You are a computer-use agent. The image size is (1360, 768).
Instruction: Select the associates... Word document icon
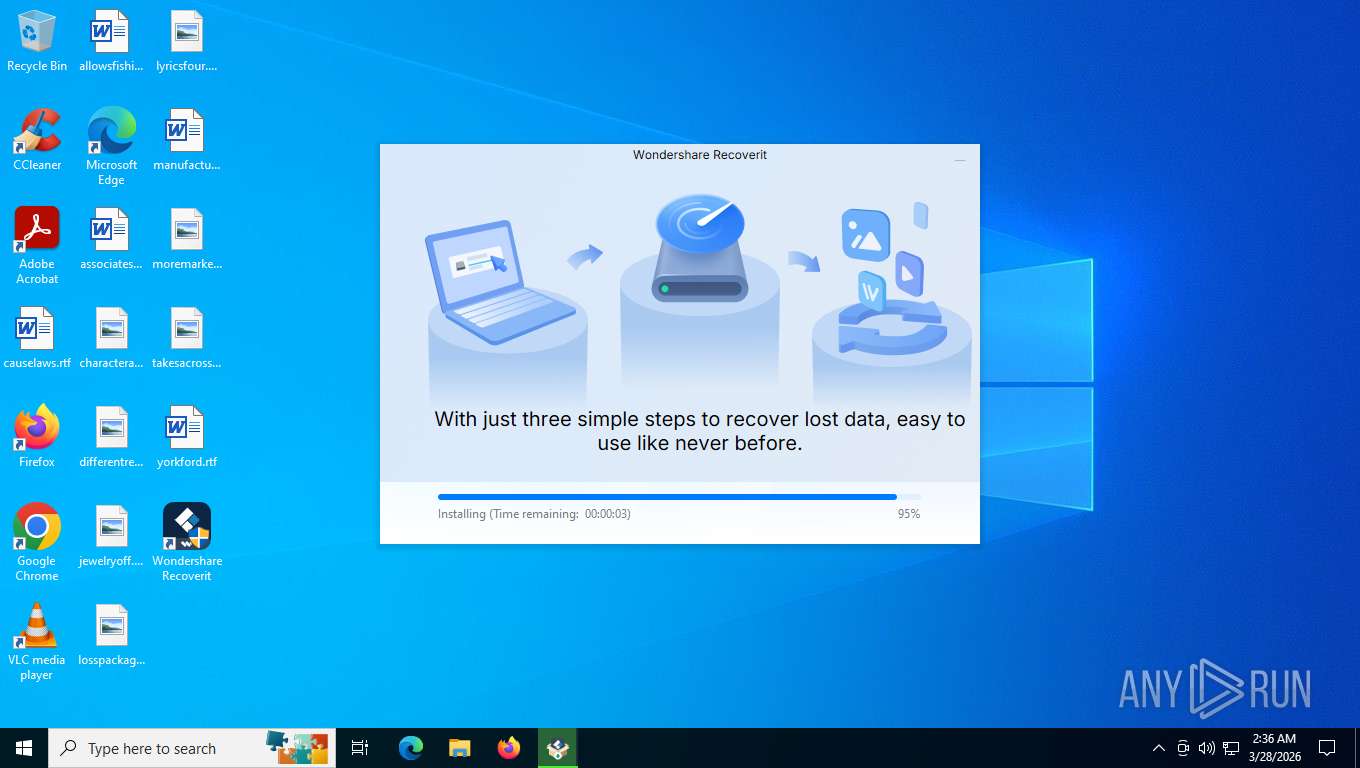(x=111, y=239)
